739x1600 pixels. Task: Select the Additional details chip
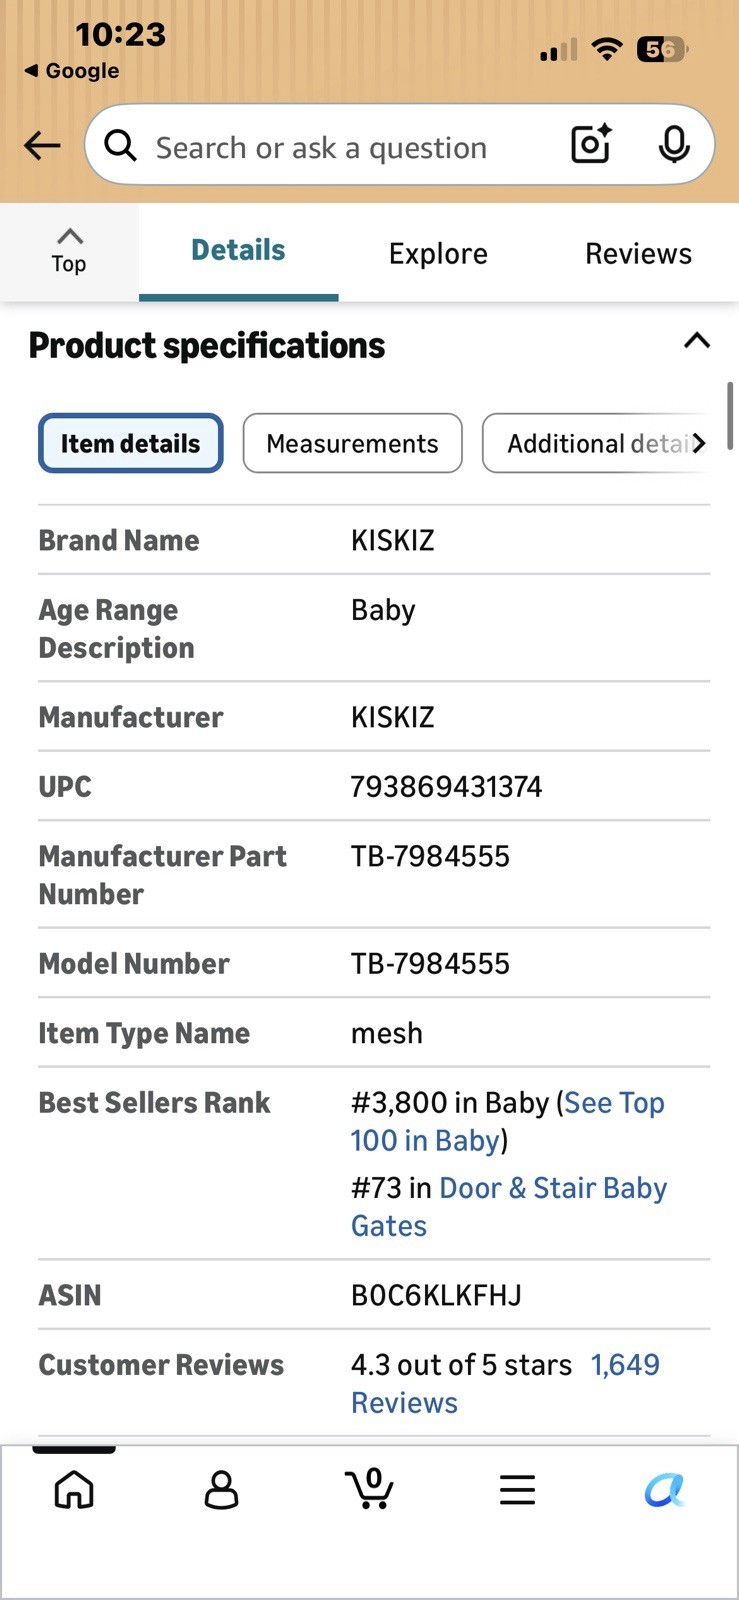point(596,443)
